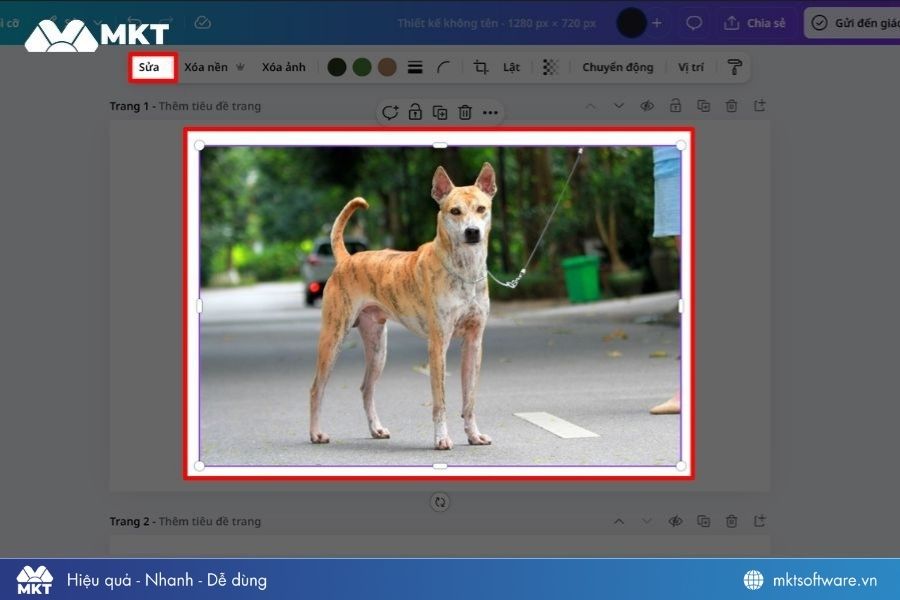Open the transparency checkerboard control
Viewport: 900px width, 600px height.
pyautogui.click(x=548, y=66)
